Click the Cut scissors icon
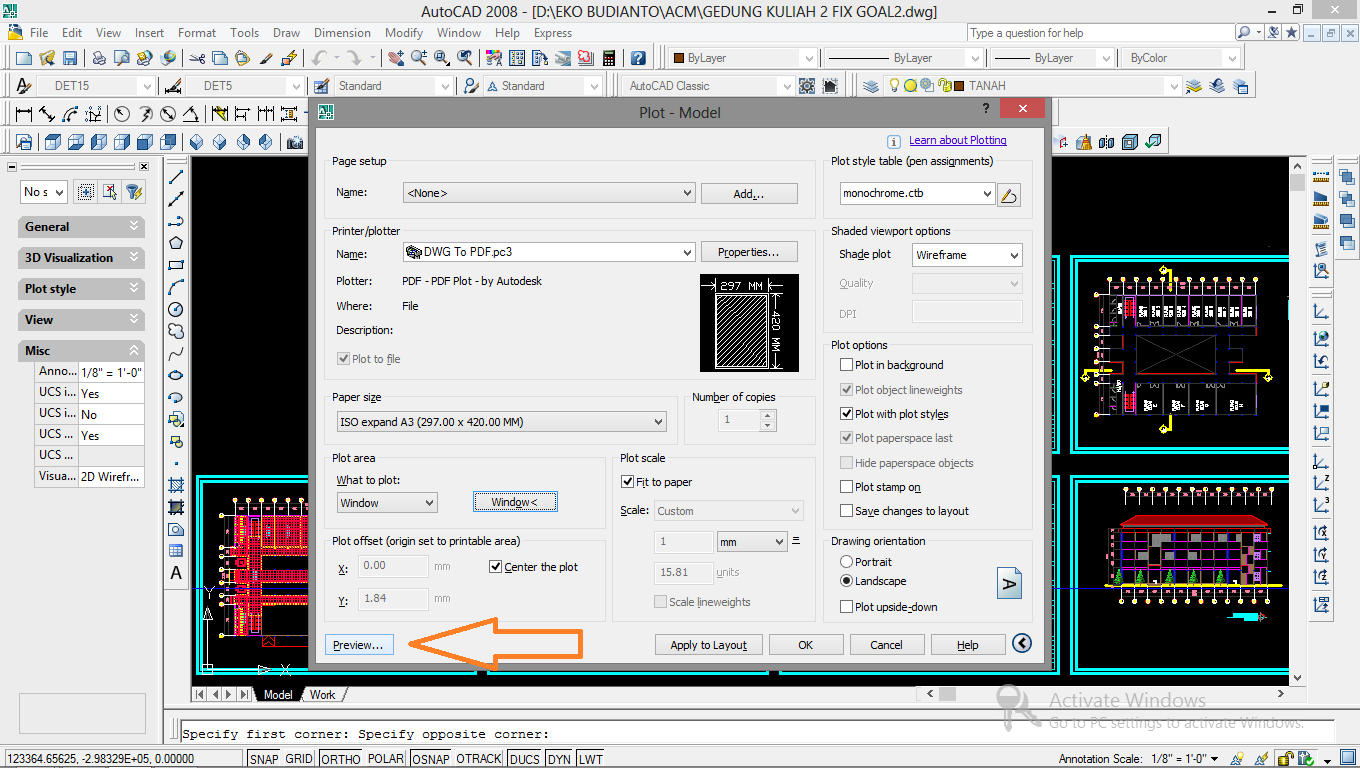1360x768 pixels. click(x=197, y=59)
